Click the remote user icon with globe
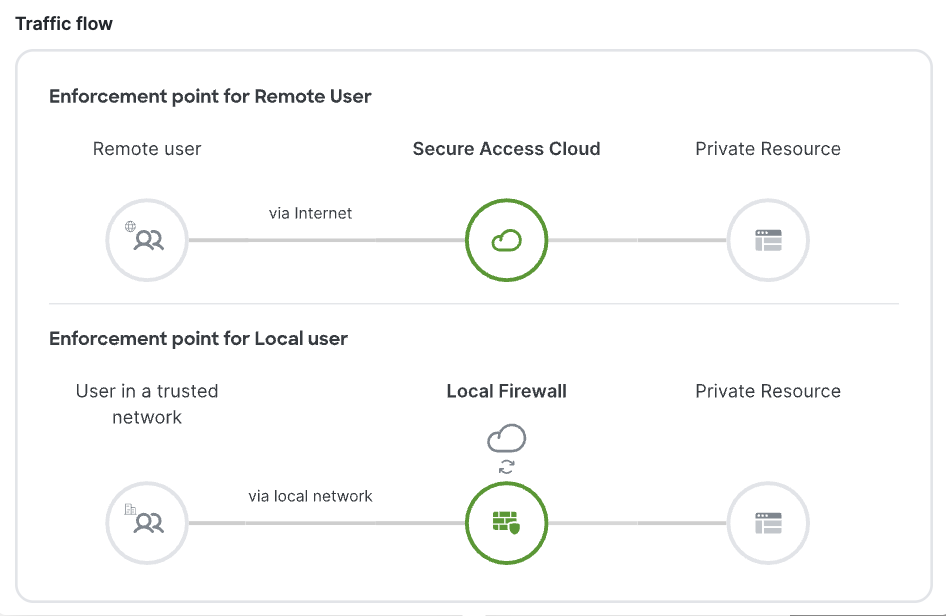The height and width of the screenshot is (616, 946). point(147,240)
